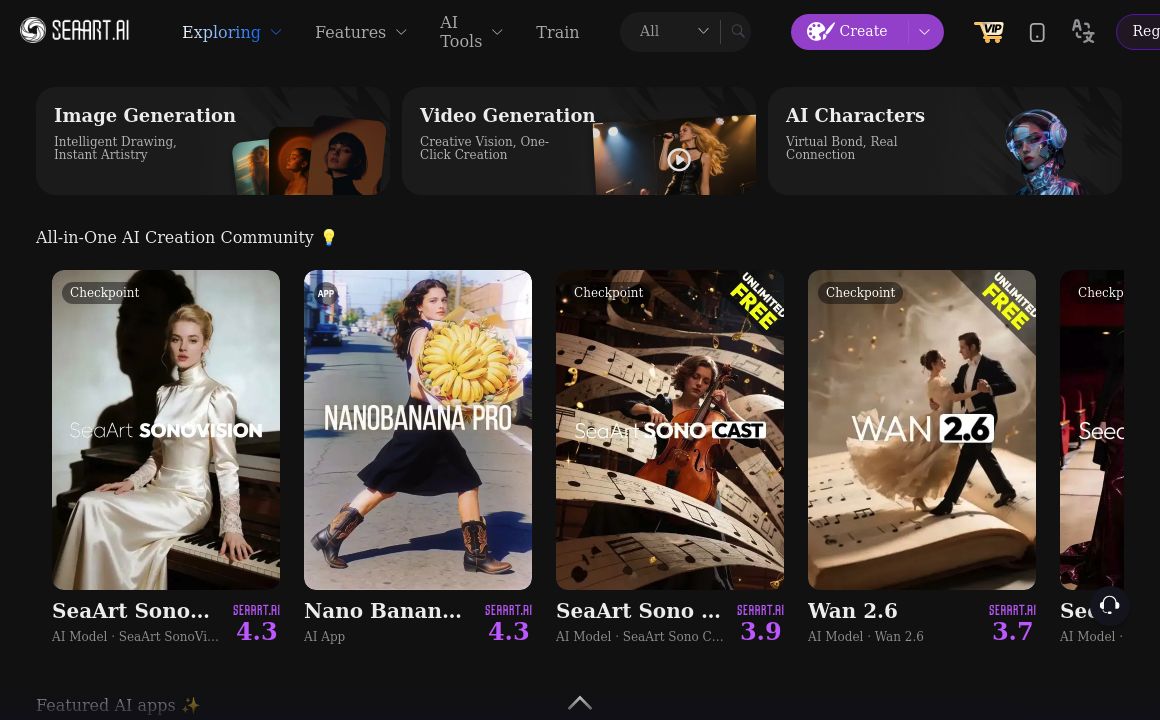Open the SeaArt SonoVision model card
The width and height of the screenshot is (1160, 720).
(166, 430)
